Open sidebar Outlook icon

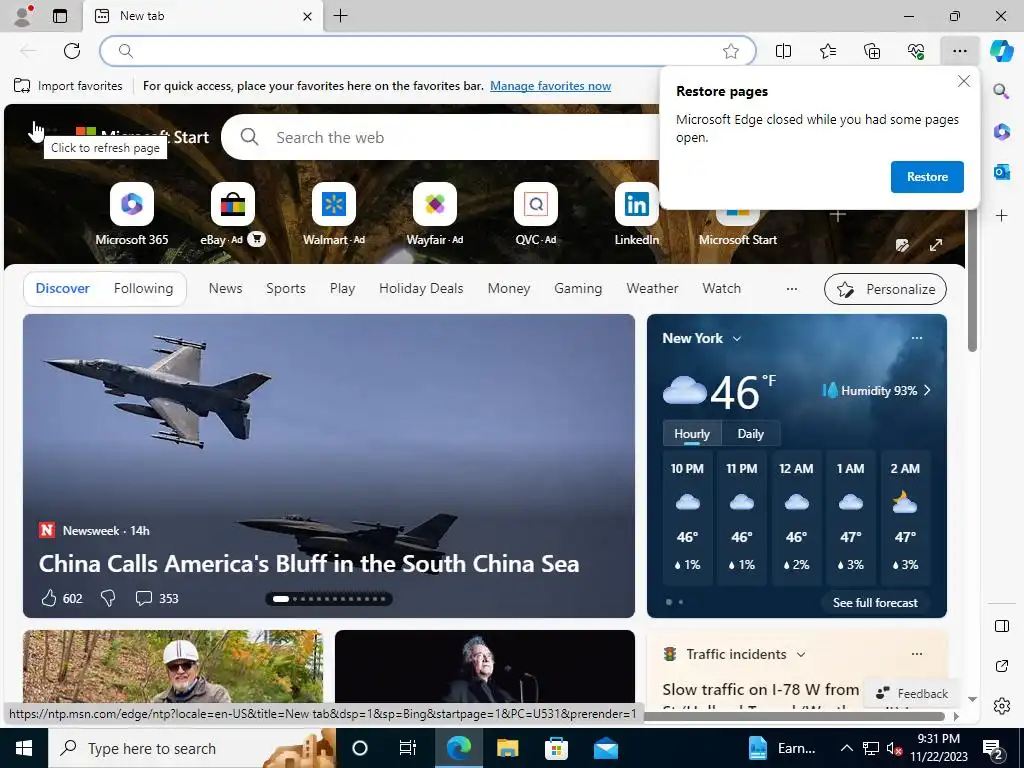(x=1002, y=172)
